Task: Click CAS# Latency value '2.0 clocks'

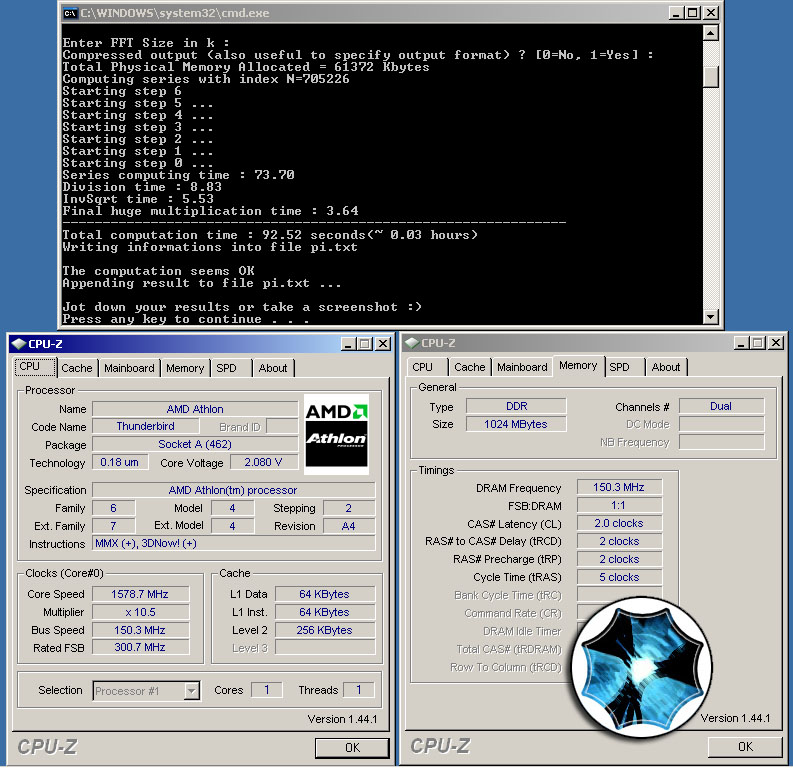Action: click(619, 523)
